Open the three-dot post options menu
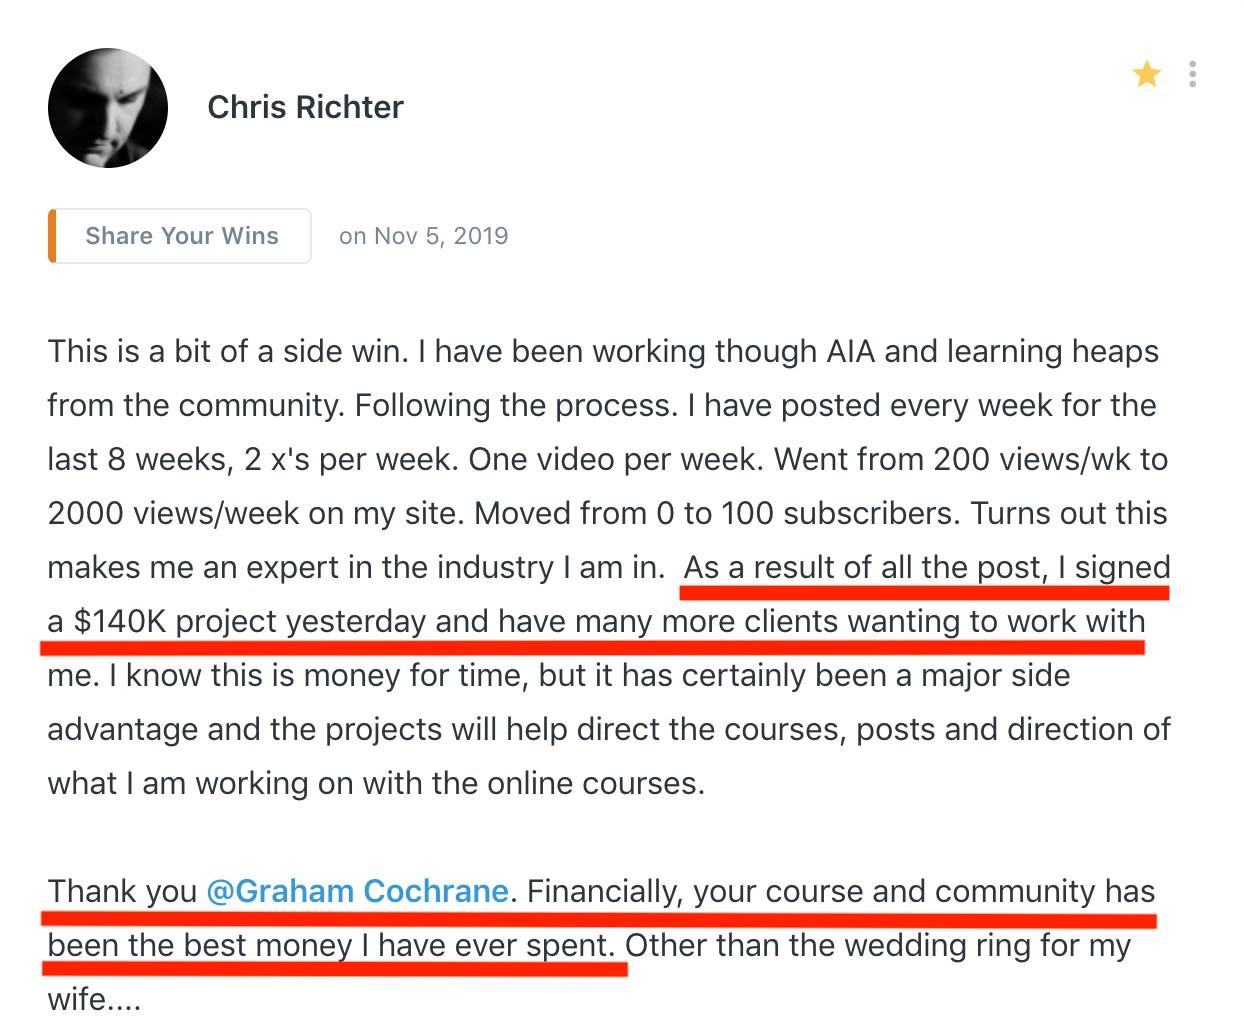This screenshot has width=1244, height=1032. (x=1192, y=74)
